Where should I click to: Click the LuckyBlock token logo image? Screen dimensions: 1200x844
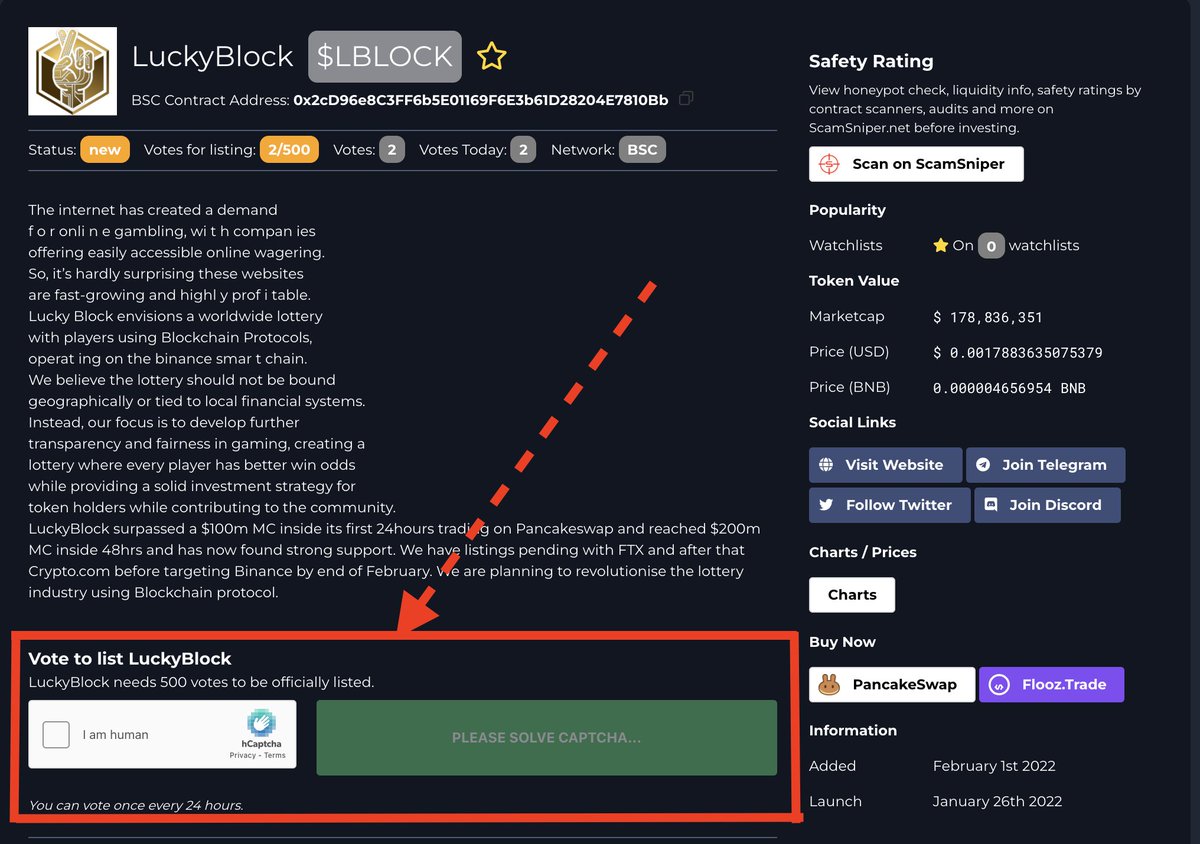pos(73,71)
